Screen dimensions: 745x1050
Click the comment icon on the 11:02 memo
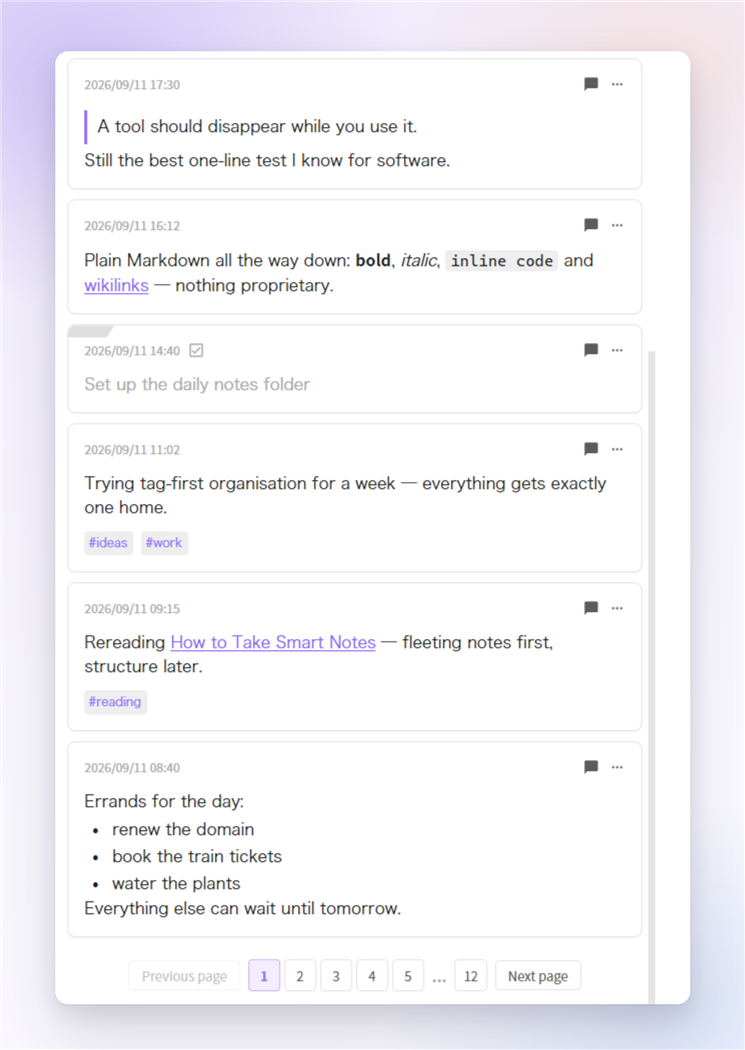point(591,449)
